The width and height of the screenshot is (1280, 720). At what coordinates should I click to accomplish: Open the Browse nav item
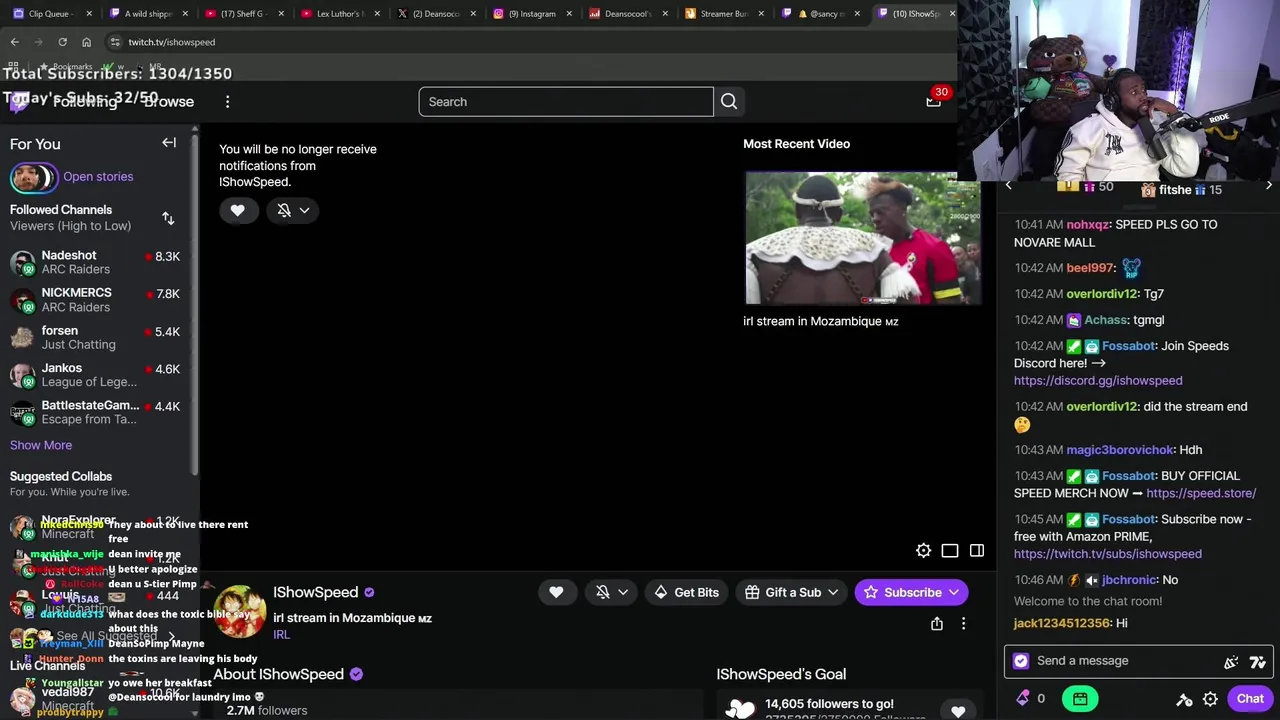168,102
